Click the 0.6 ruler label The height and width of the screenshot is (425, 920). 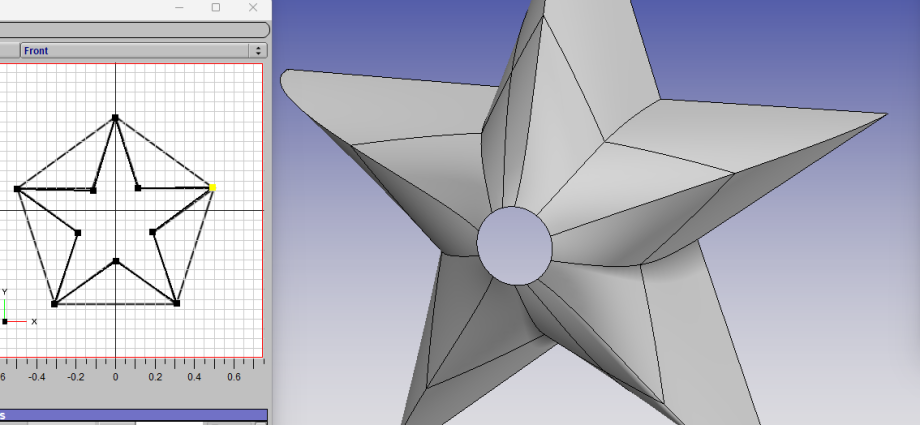click(234, 377)
